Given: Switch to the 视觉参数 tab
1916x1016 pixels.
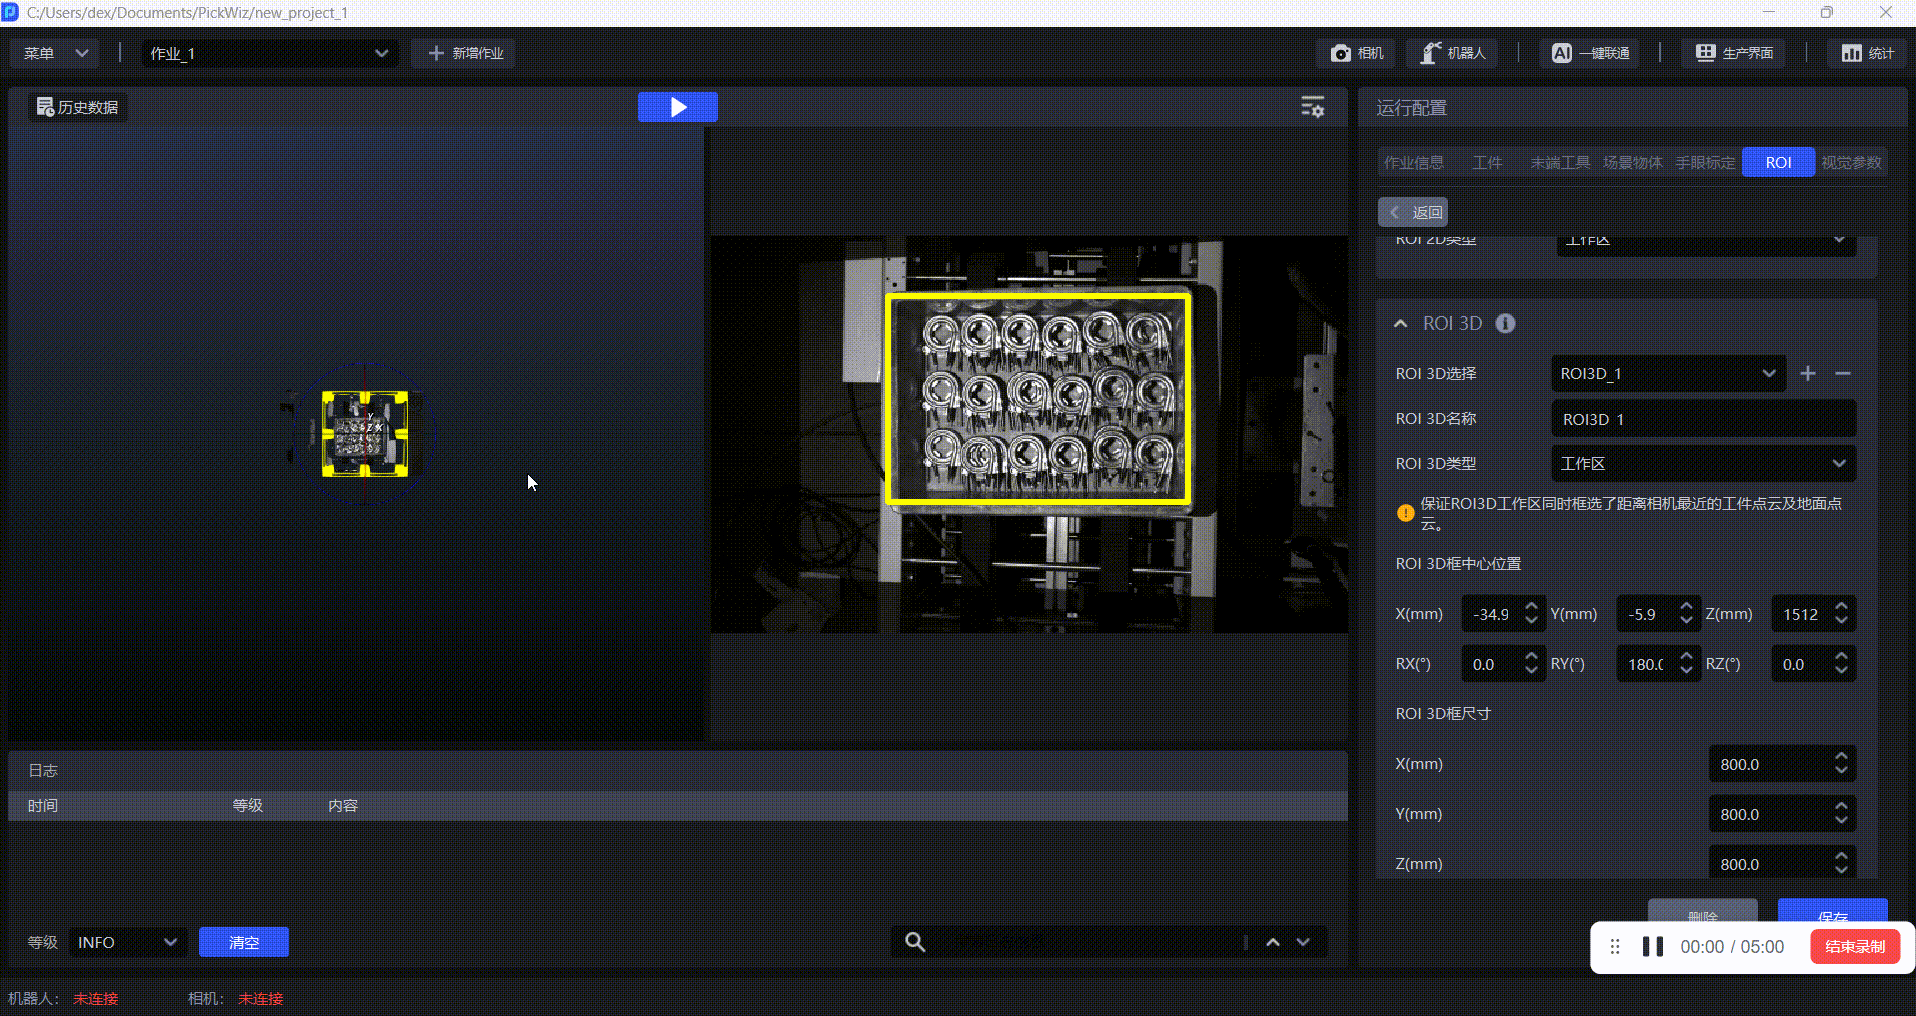Looking at the screenshot, I should (1851, 162).
